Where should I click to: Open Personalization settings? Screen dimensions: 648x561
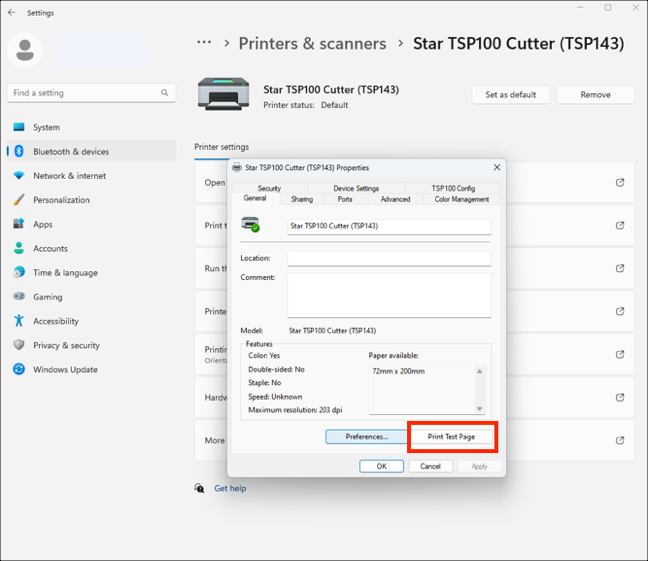click(x=92, y=200)
